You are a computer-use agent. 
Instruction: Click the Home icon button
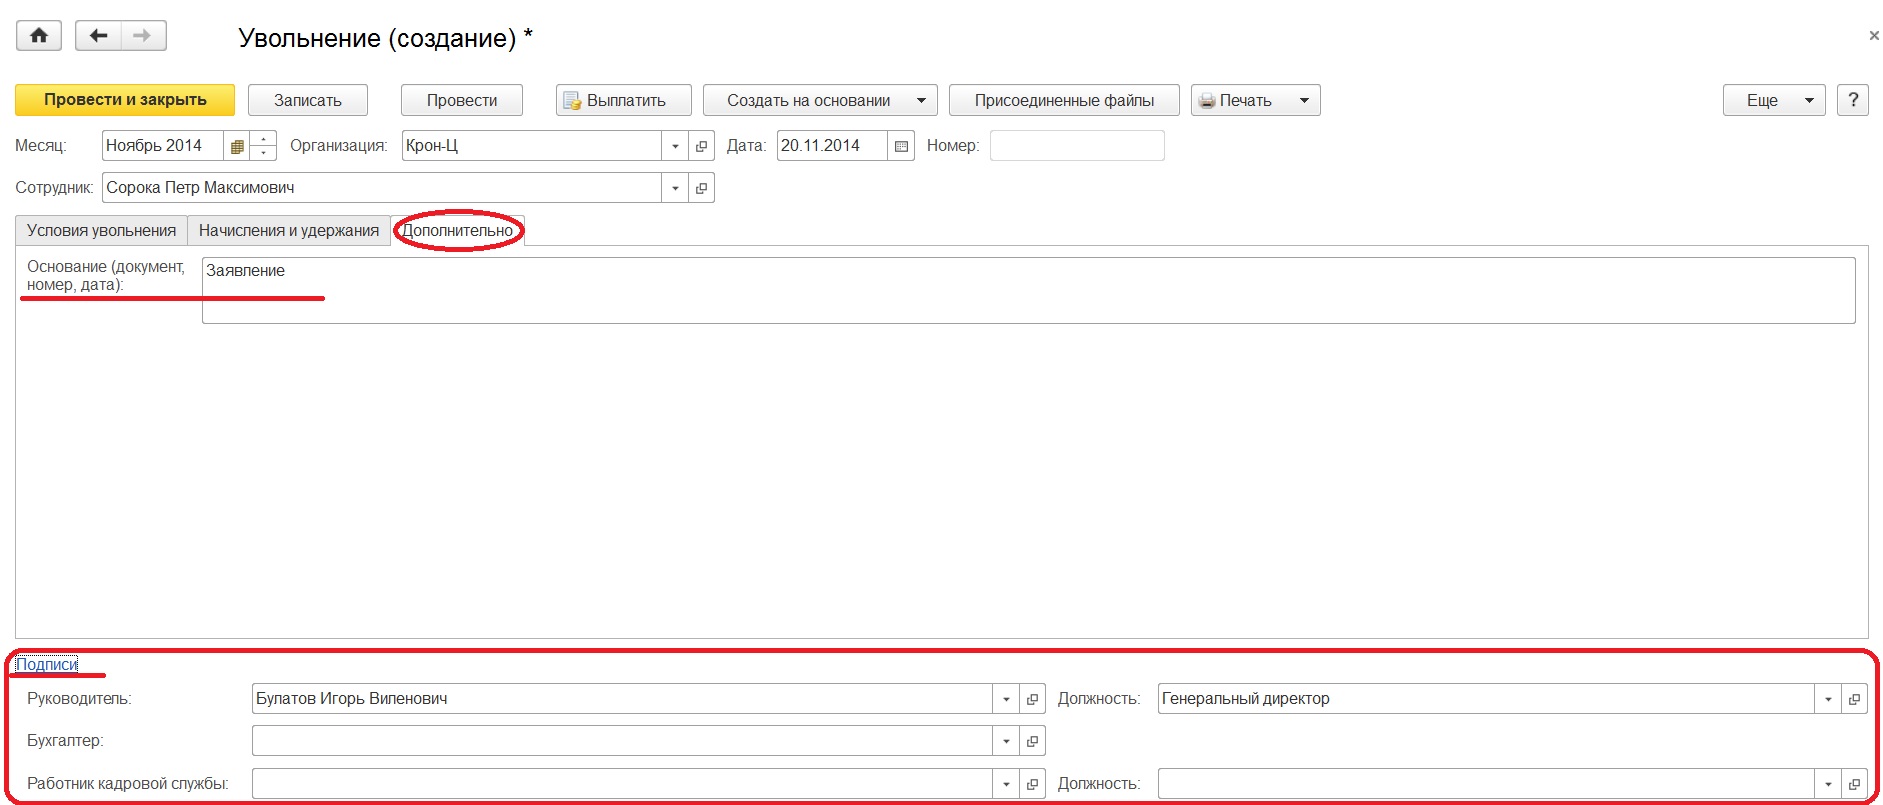click(39, 36)
